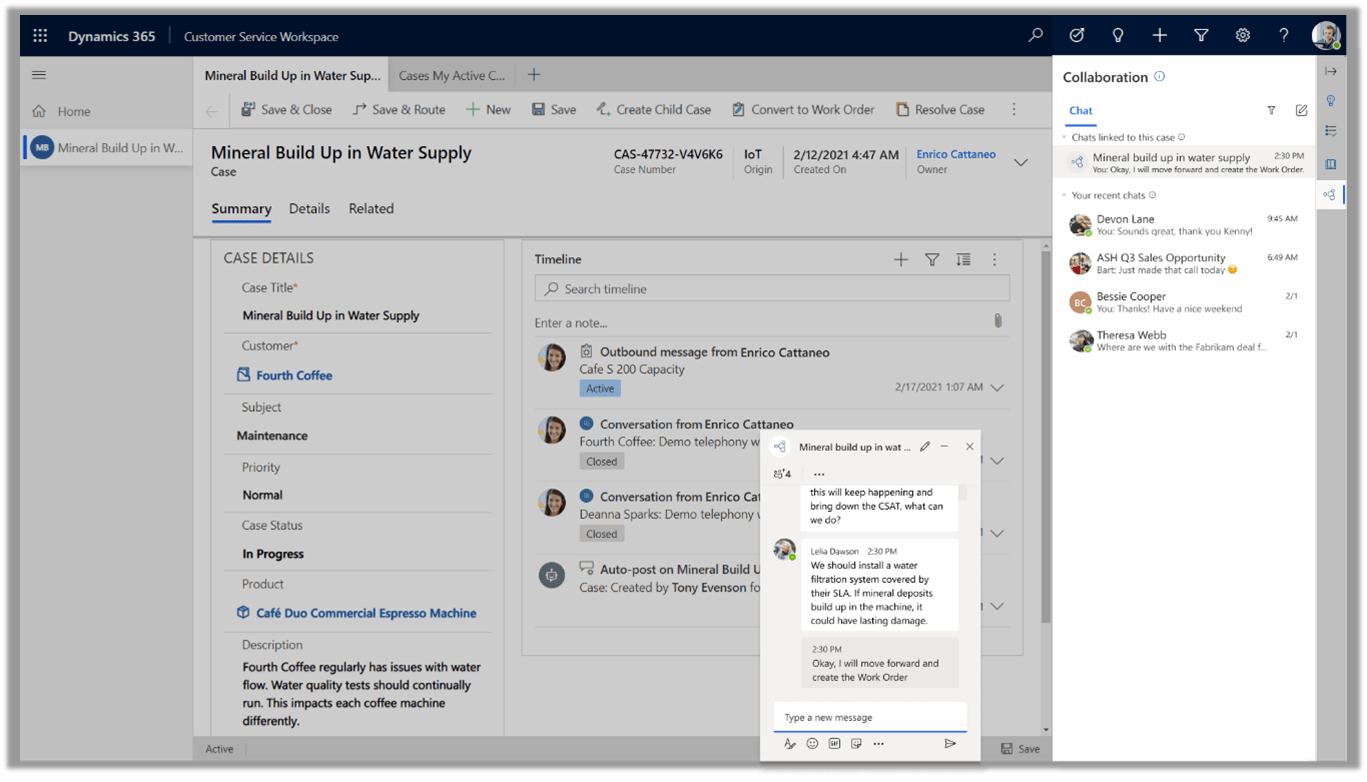Toggle the left site map hamburger menu

(x=39, y=75)
